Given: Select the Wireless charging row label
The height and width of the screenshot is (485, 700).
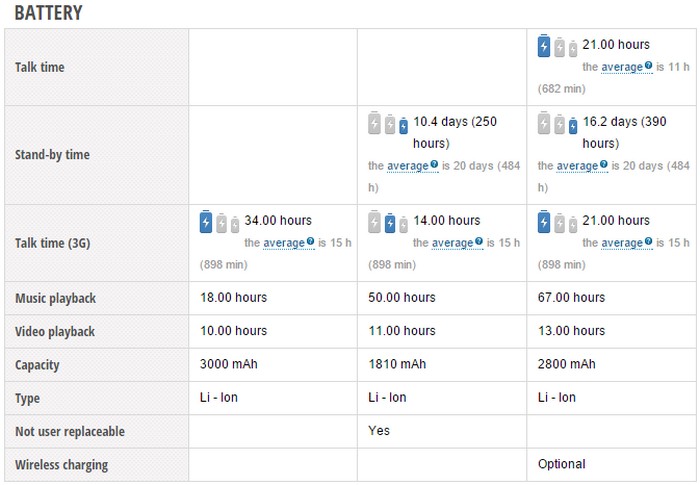Looking at the screenshot, I should (x=61, y=465).
